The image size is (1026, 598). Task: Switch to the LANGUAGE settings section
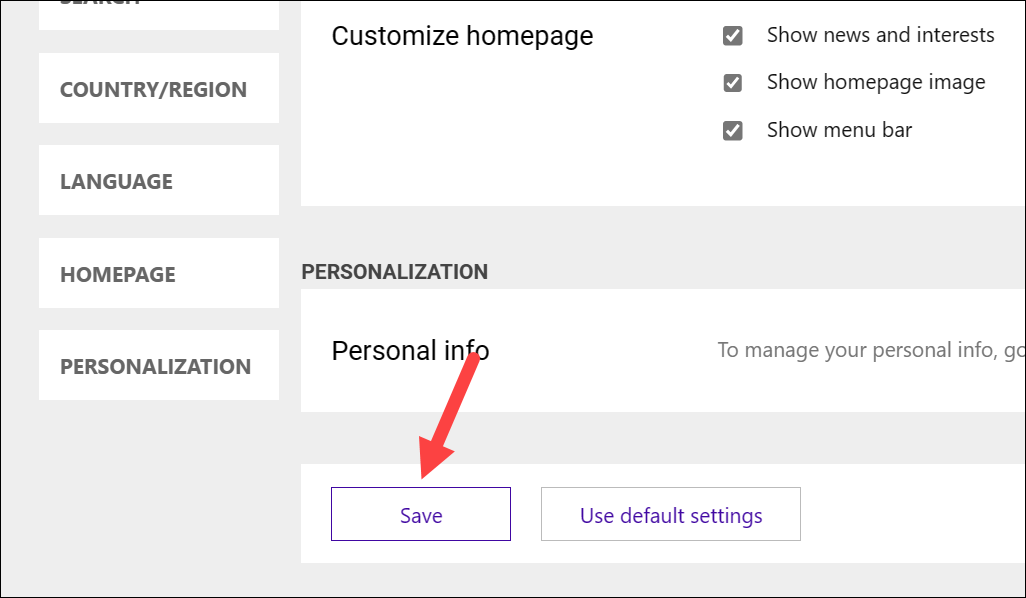159,180
